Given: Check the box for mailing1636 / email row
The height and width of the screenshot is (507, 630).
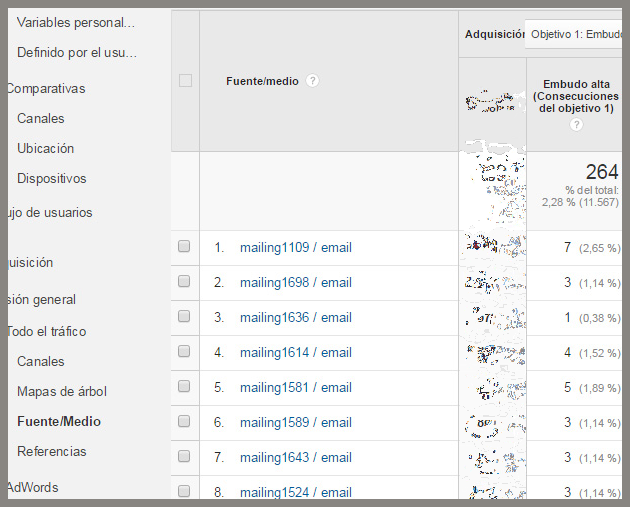Looking at the screenshot, I should click(x=184, y=317).
